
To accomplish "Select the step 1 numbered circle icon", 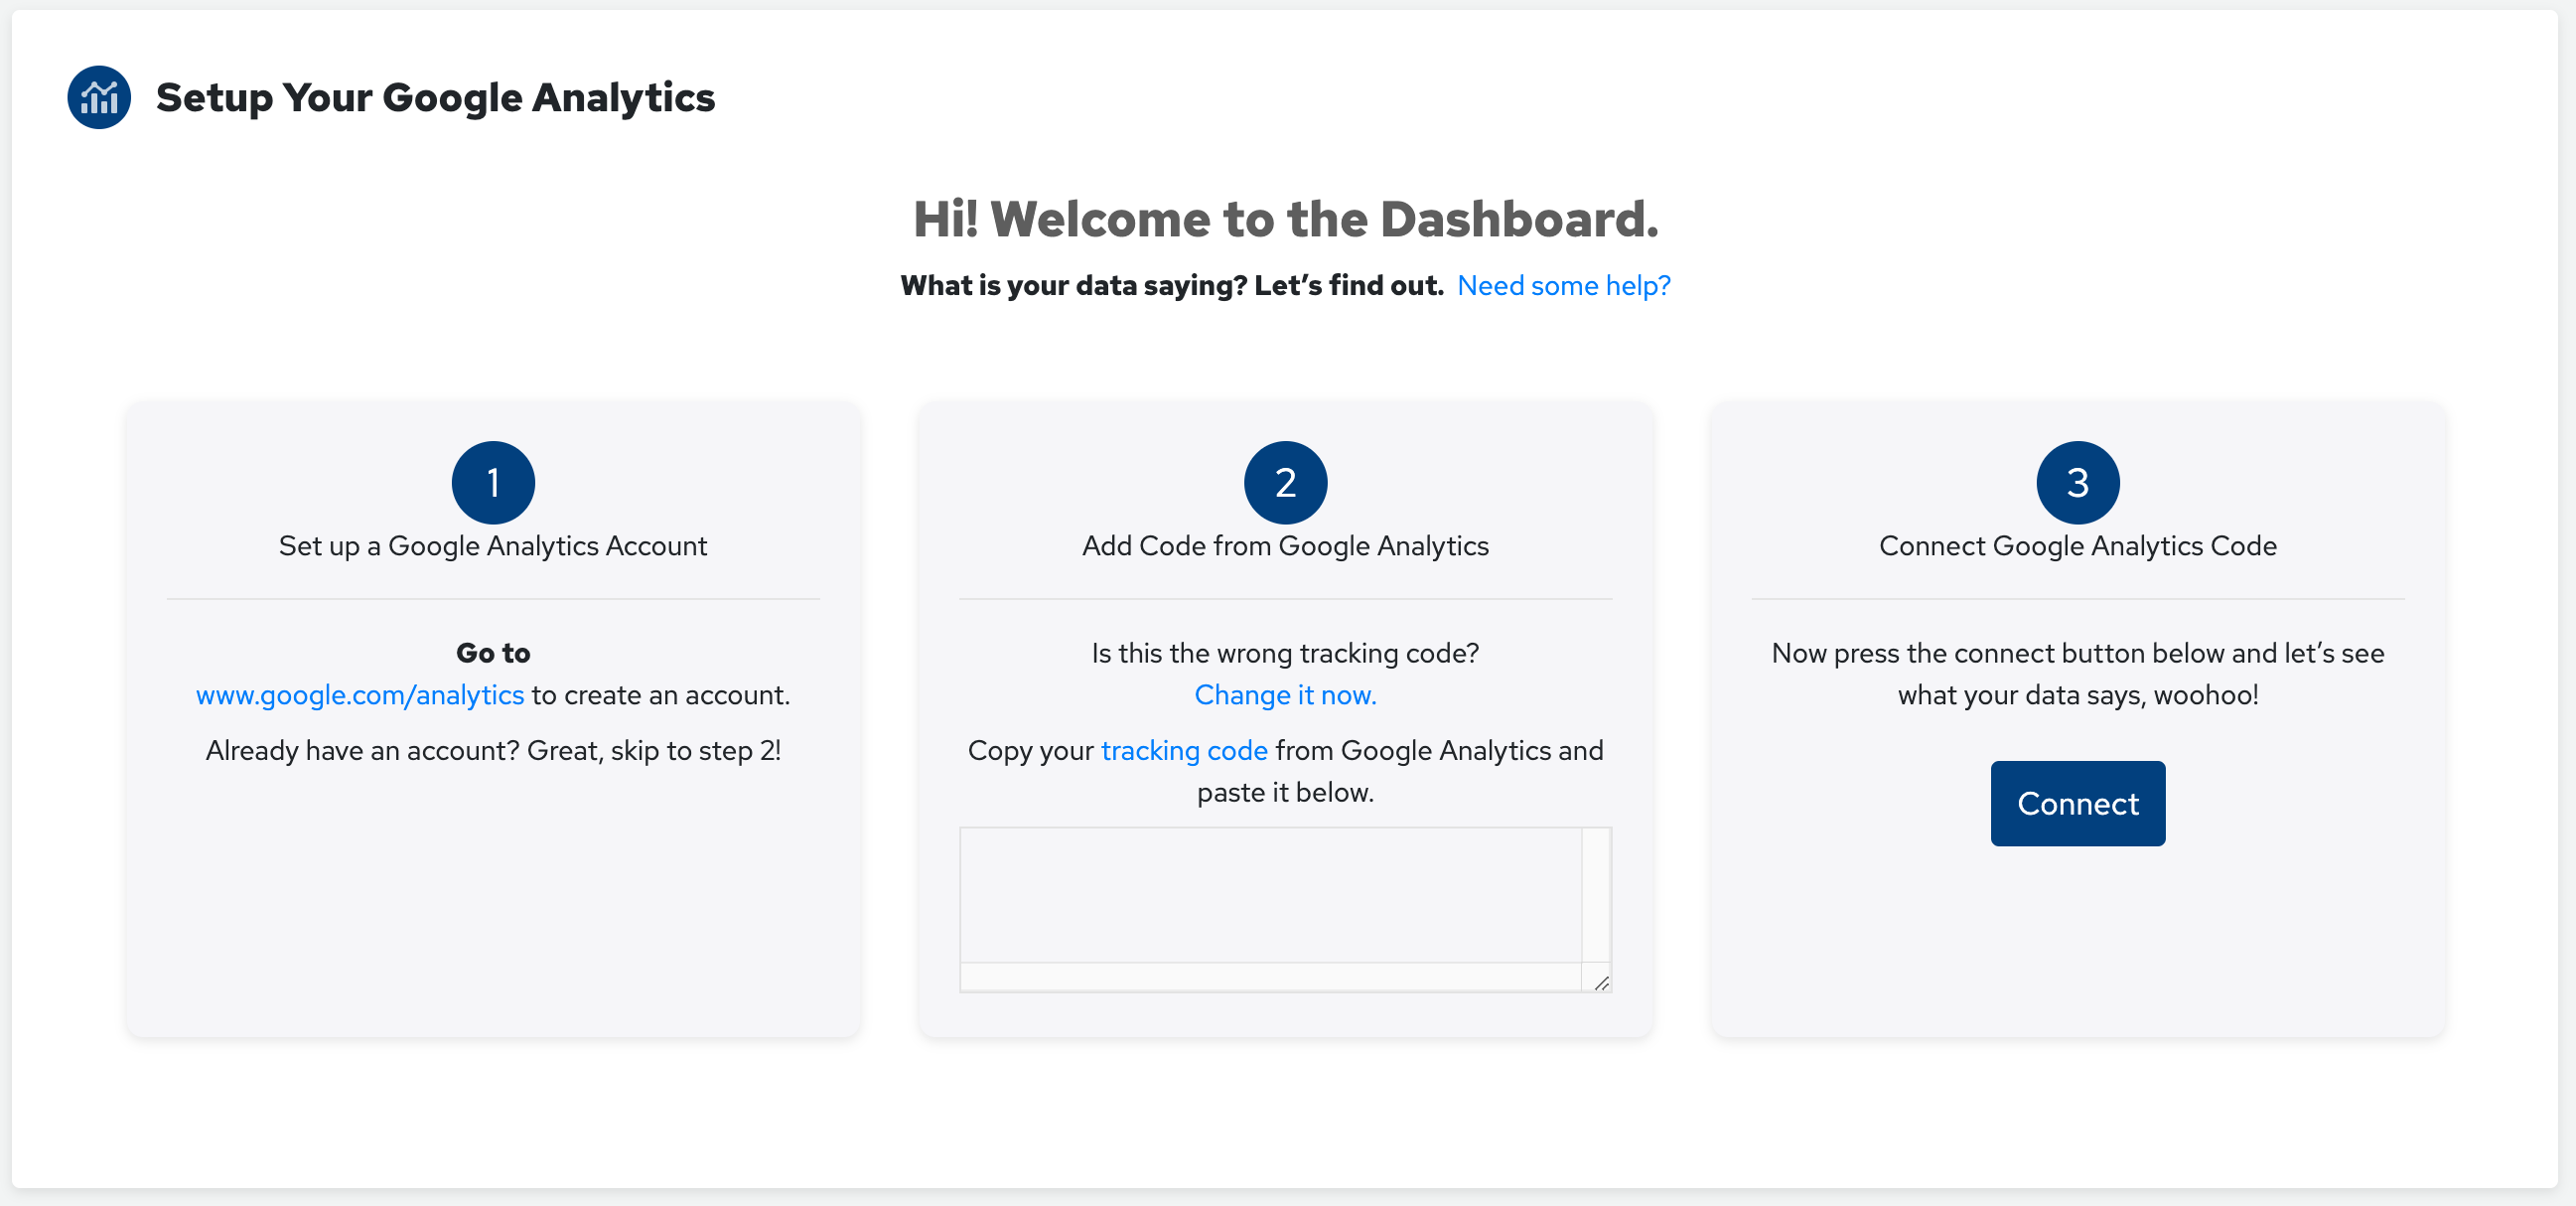I will pos(492,482).
